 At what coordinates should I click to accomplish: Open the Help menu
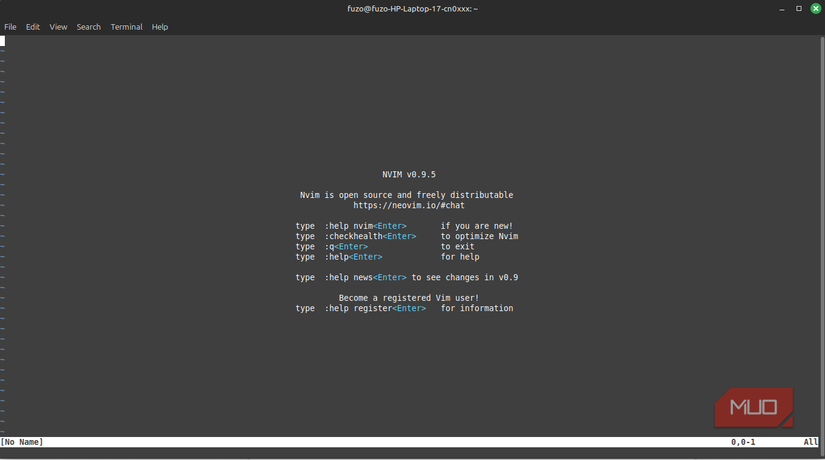159,27
